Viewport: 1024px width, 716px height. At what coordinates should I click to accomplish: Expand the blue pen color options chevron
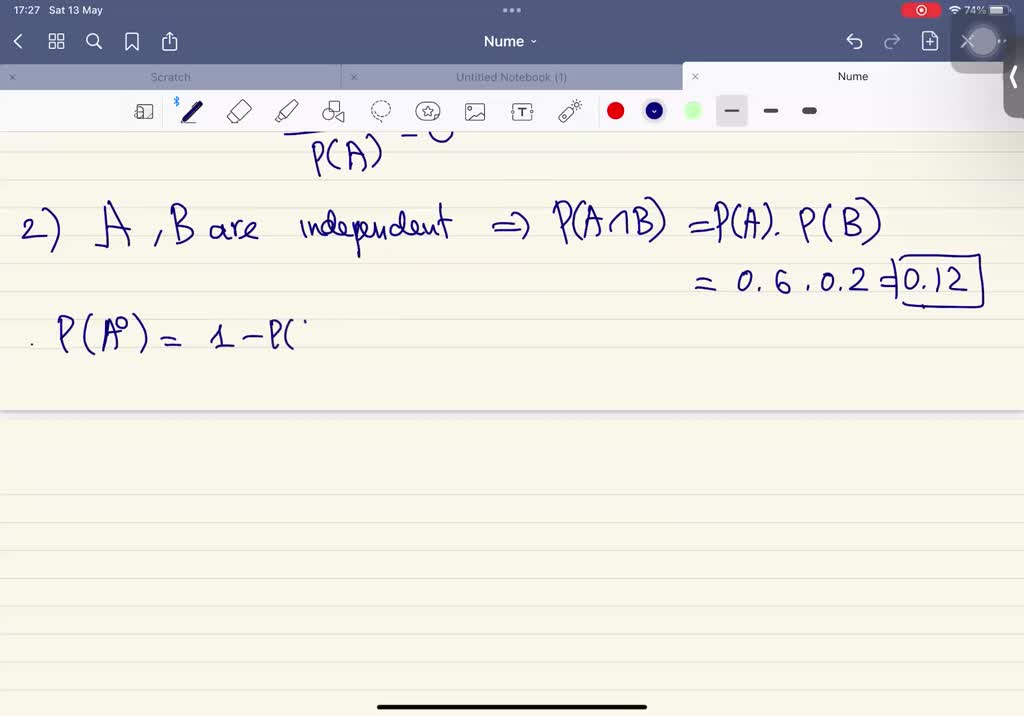coord(654,111)
